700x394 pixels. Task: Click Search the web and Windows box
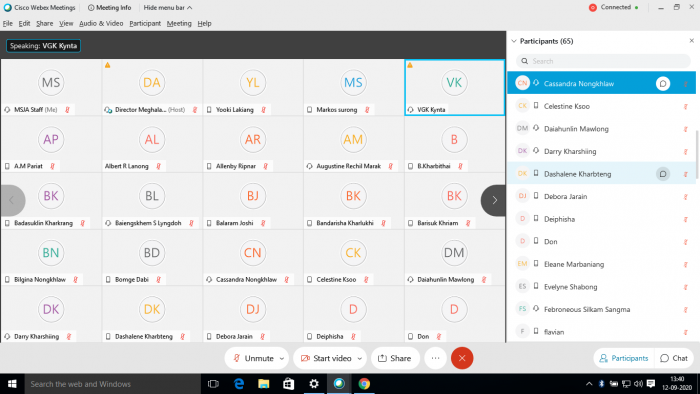[112, 384]
